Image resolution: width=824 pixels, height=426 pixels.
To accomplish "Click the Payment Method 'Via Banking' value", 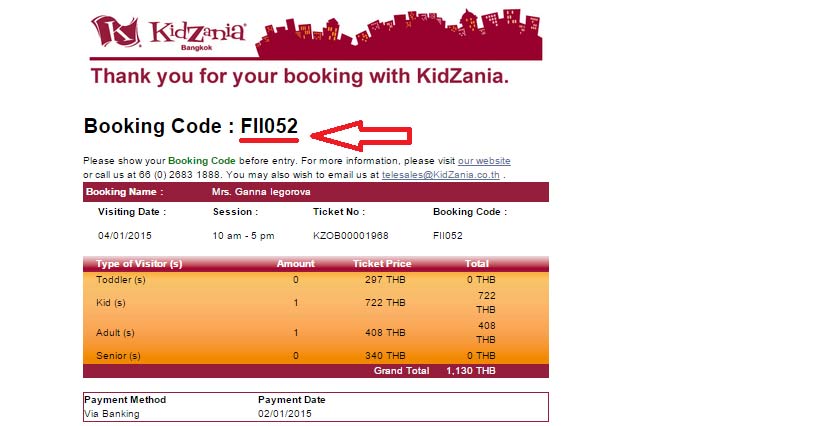I will click(x=112, y=414).
